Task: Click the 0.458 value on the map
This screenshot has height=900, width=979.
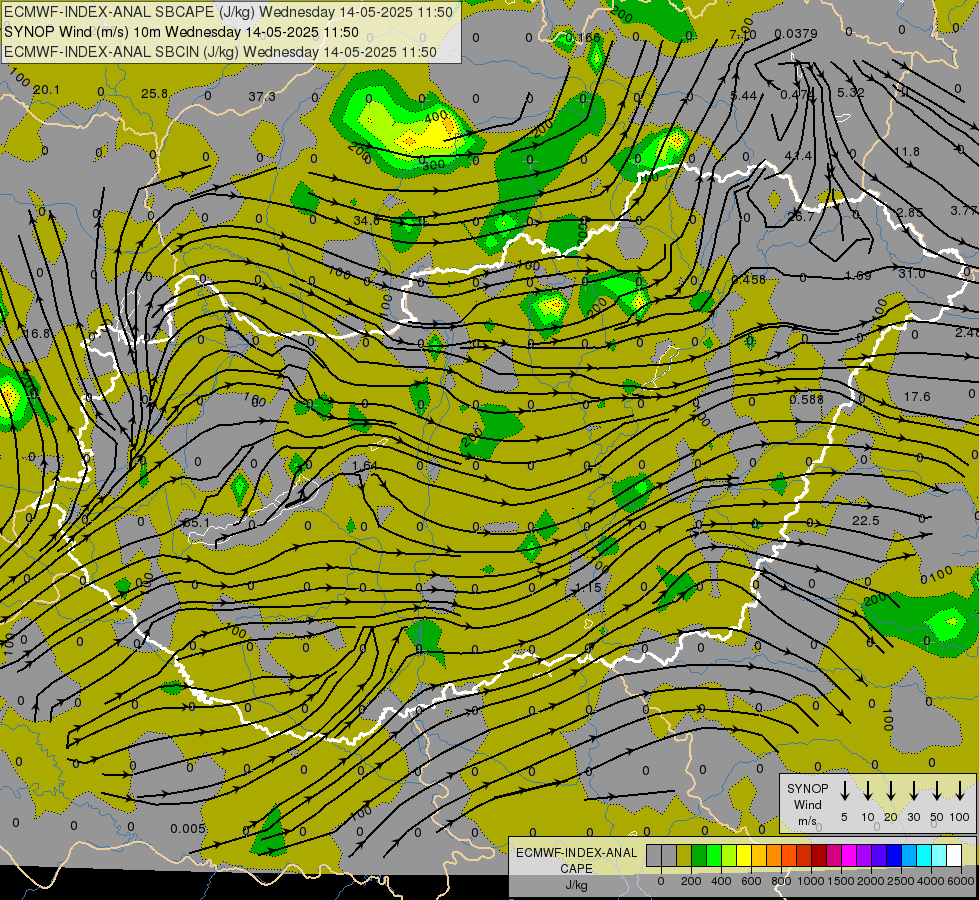Action: [748, 279]
